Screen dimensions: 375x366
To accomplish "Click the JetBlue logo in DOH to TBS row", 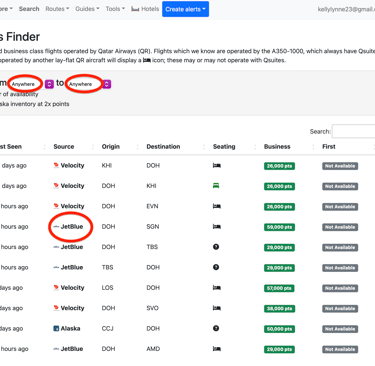I will click(x=56, y=247).
